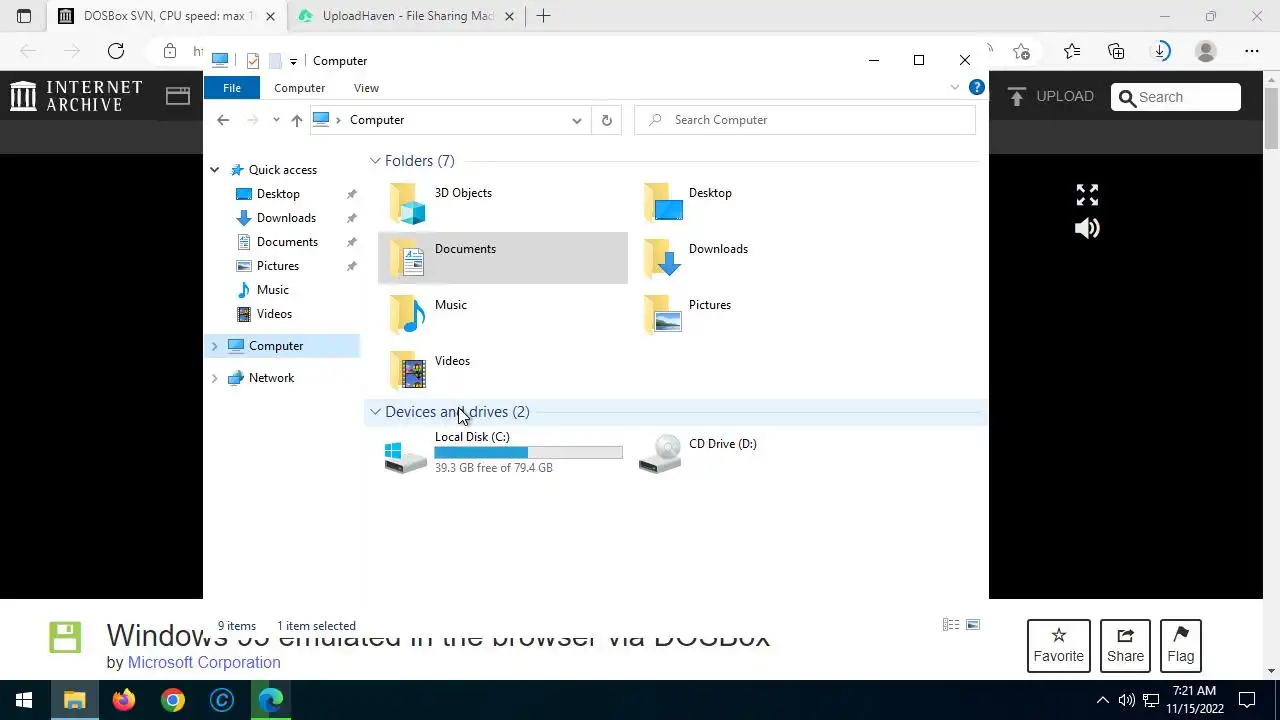Expand Network node in navigation pane

(214, 378)
